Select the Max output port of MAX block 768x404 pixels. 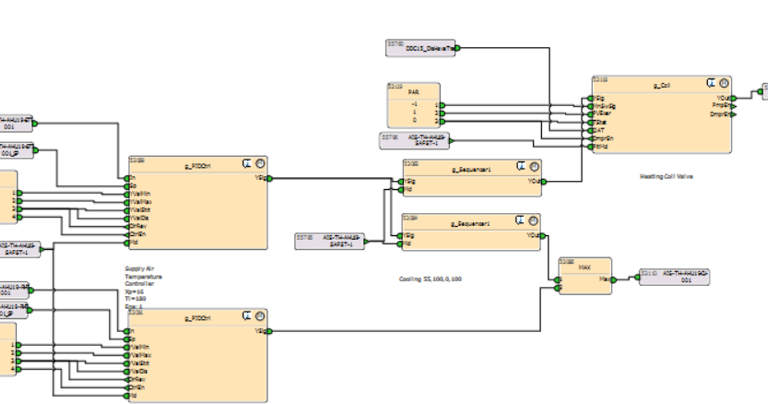coord(614,280)
